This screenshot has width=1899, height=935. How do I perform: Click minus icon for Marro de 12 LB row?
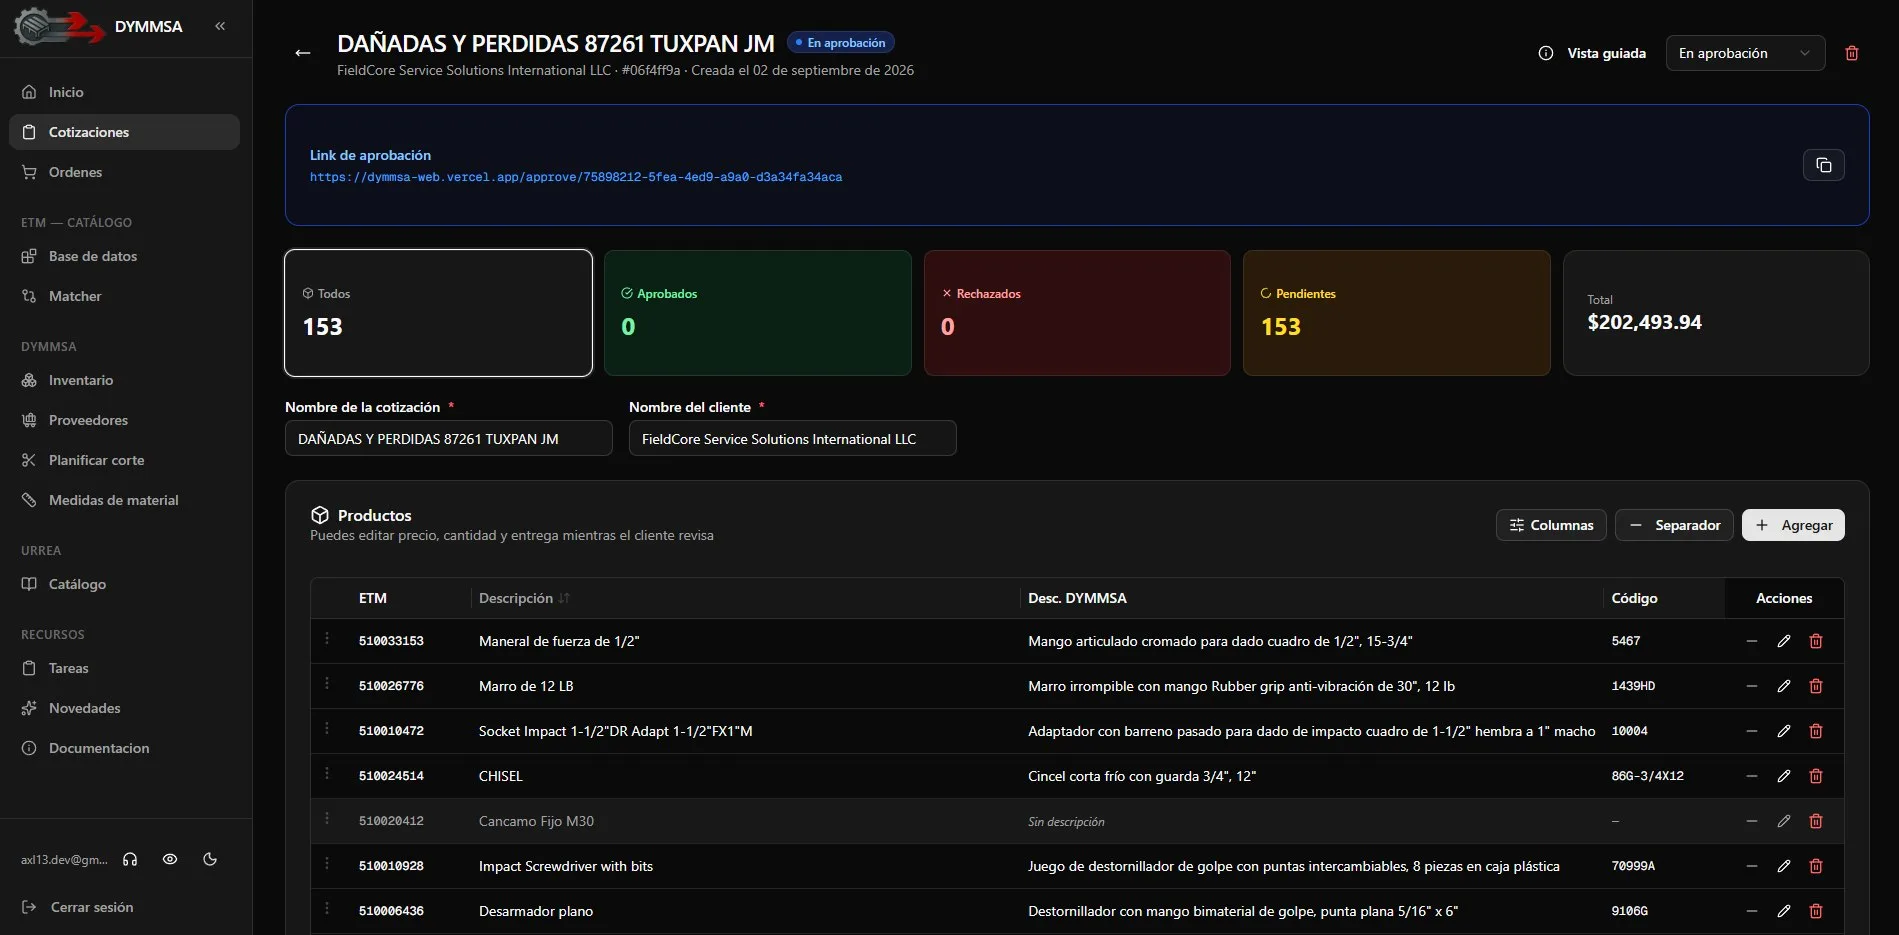tap(1751, 686)
